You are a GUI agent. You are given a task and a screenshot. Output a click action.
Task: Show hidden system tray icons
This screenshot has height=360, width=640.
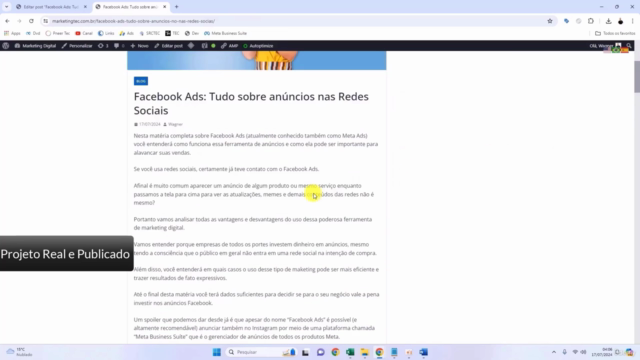click(x=554, y=352)
